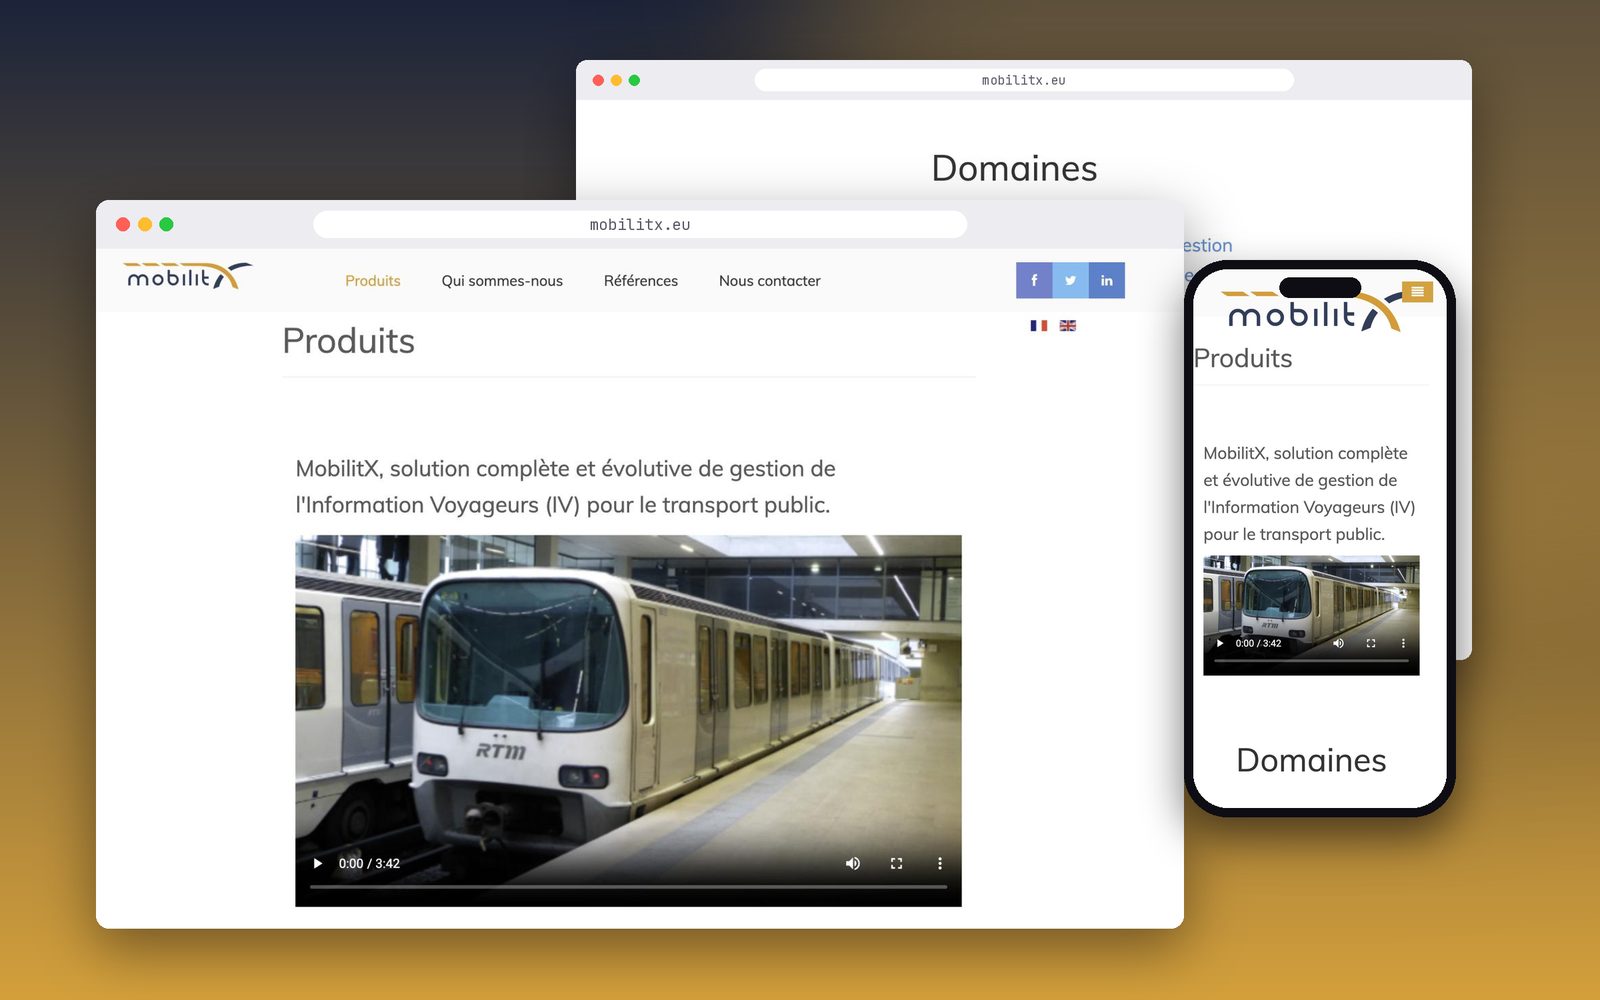Enter fullscreen on the desktop video
This screenshot has height=1000, width=1600.
coord(896,863)
